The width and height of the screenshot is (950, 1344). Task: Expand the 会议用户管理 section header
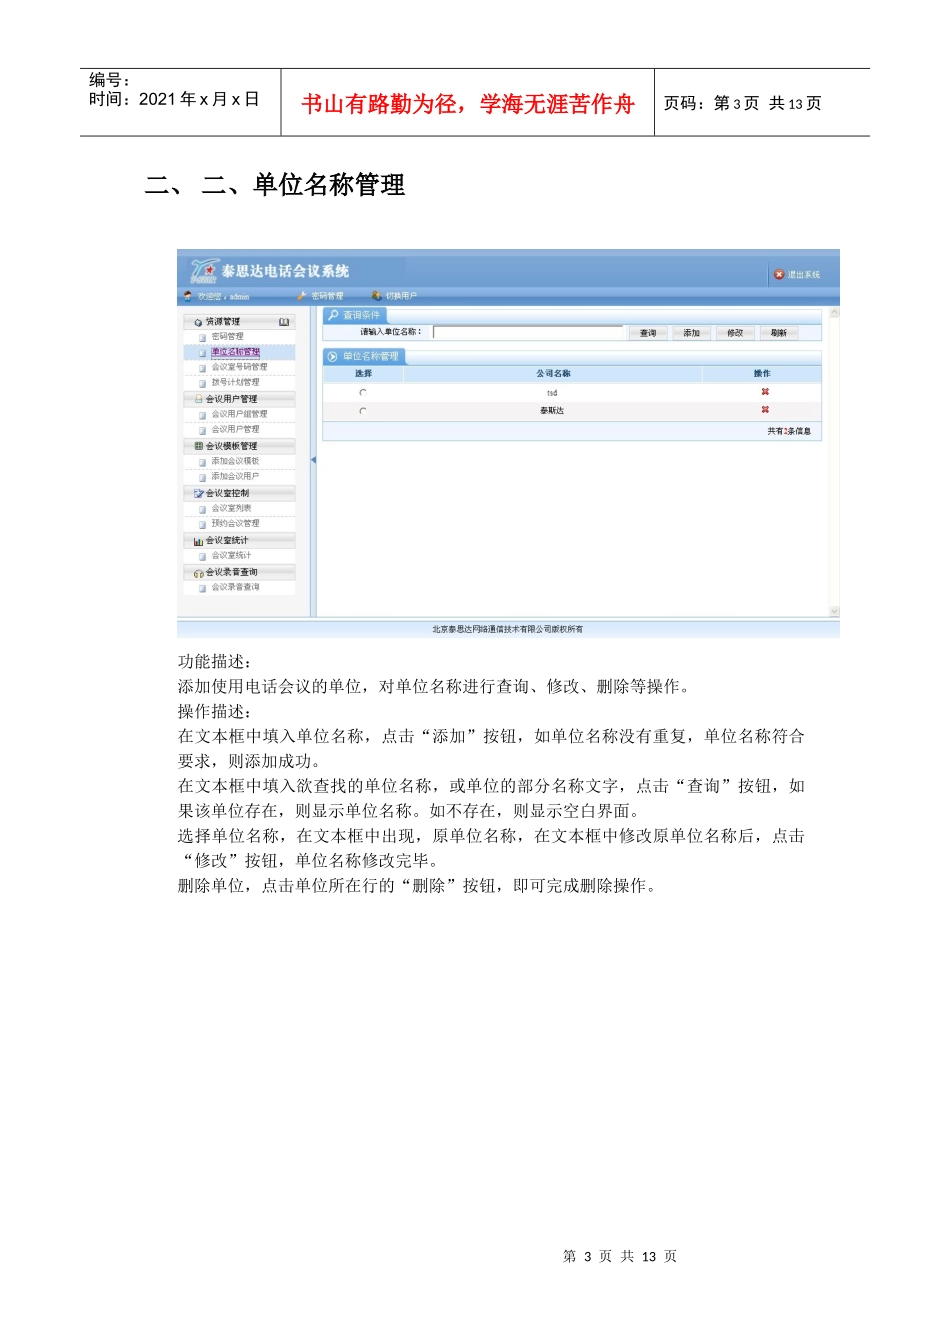[x=239, y=399]
